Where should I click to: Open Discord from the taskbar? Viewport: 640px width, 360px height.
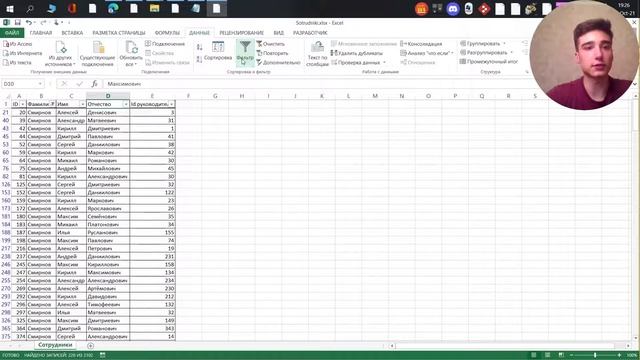coord(453,9)
